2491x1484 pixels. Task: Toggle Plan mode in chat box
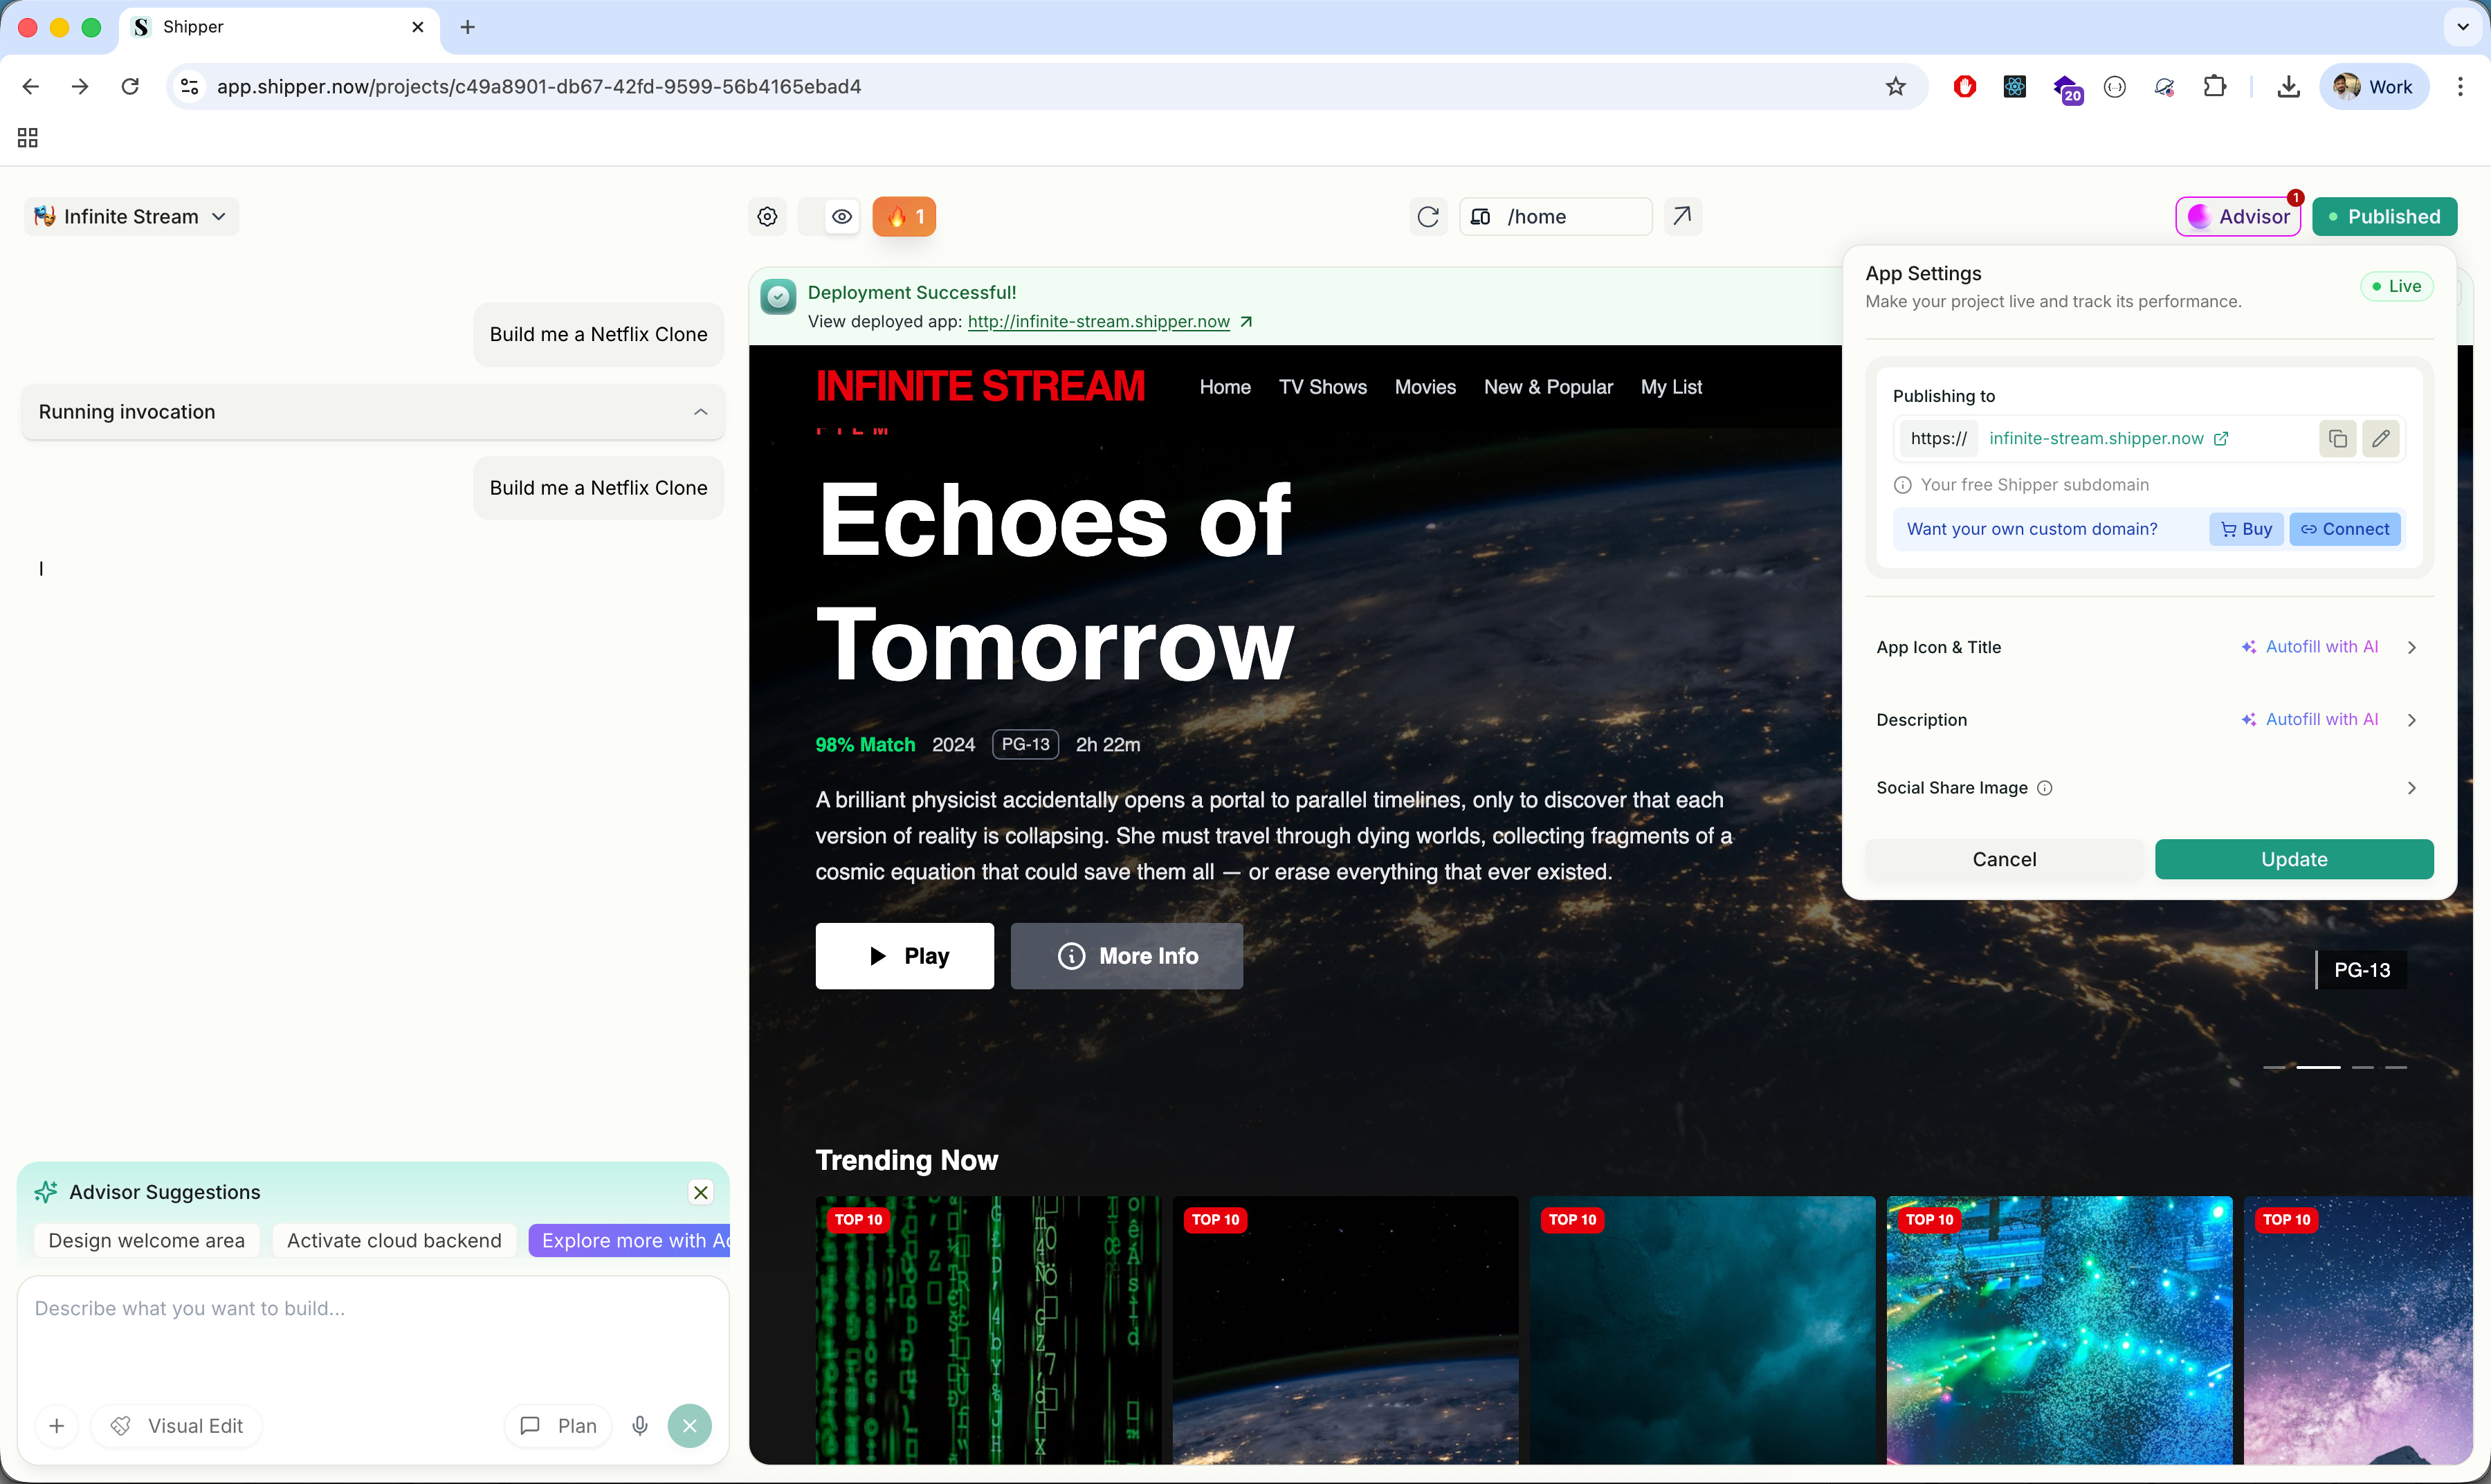558,1426
